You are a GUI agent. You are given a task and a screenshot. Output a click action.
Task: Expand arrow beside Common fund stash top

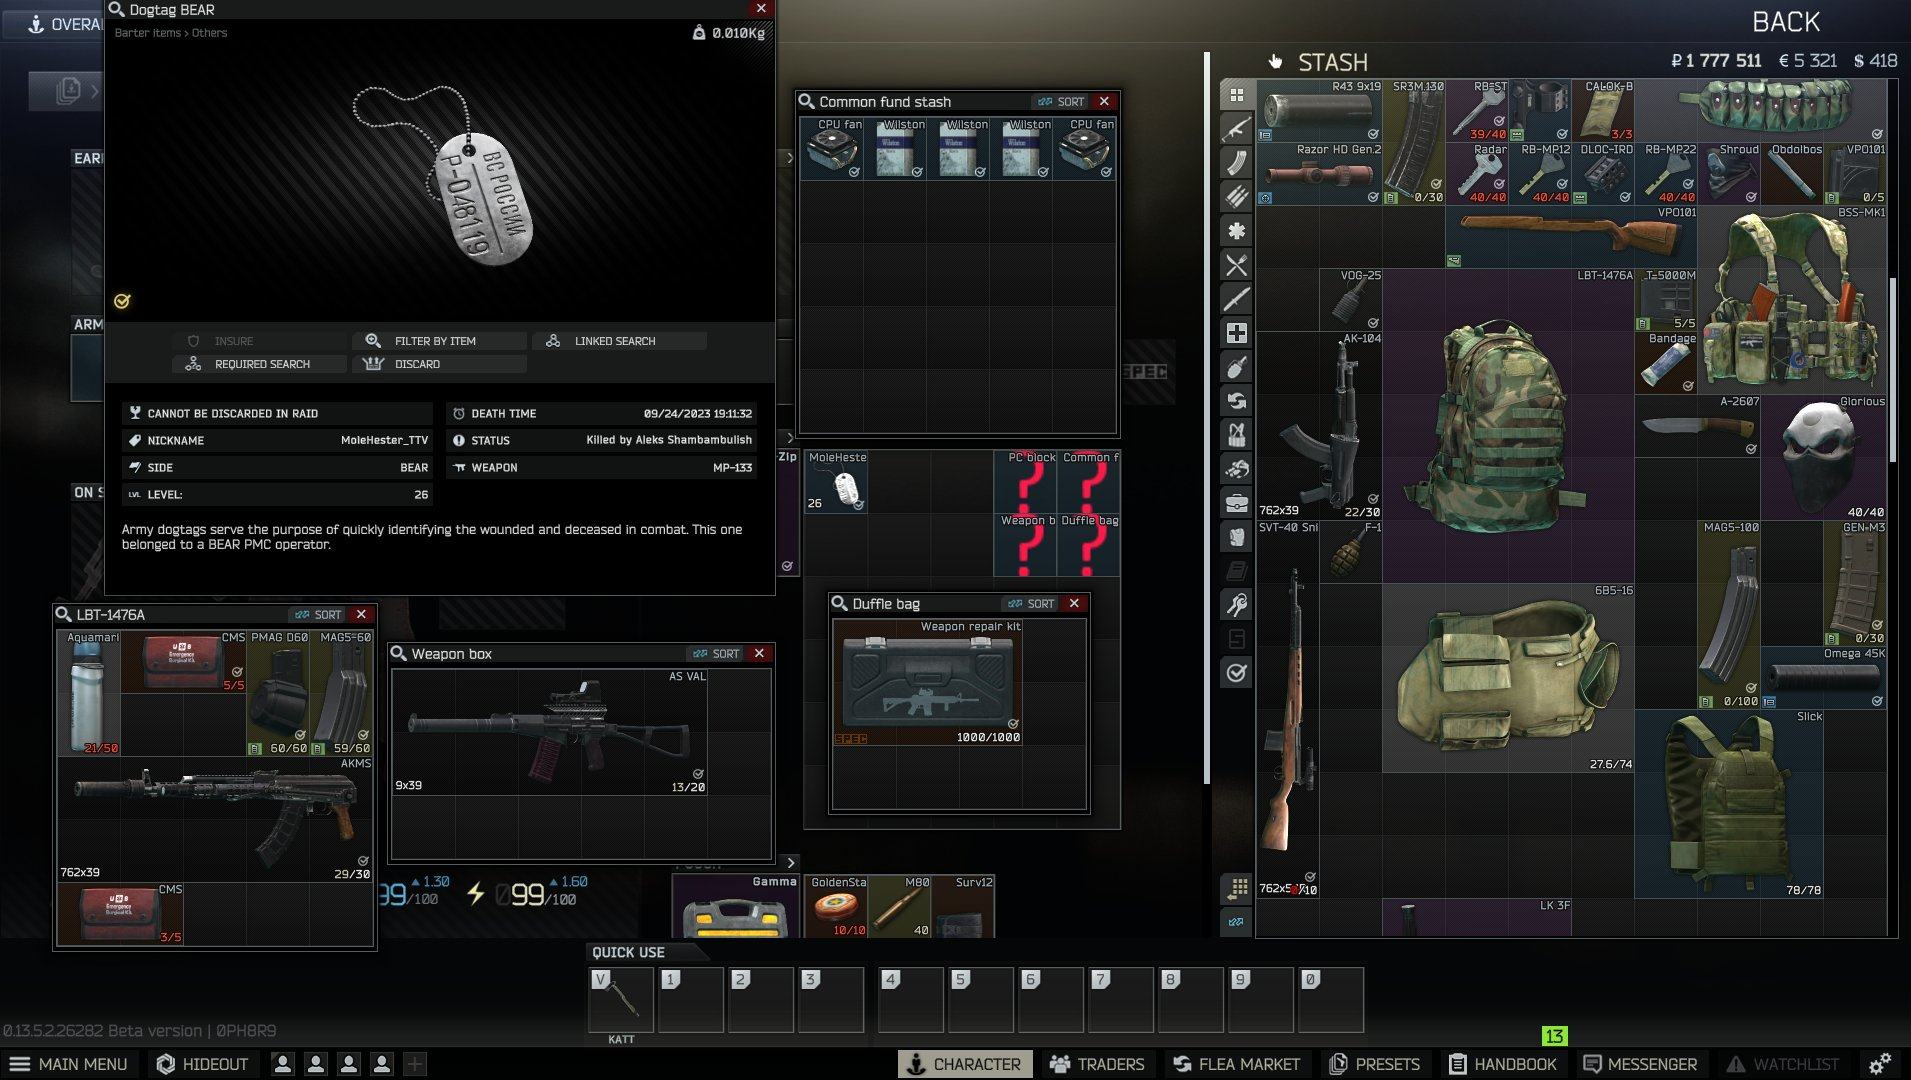click(x=790, y=158)
